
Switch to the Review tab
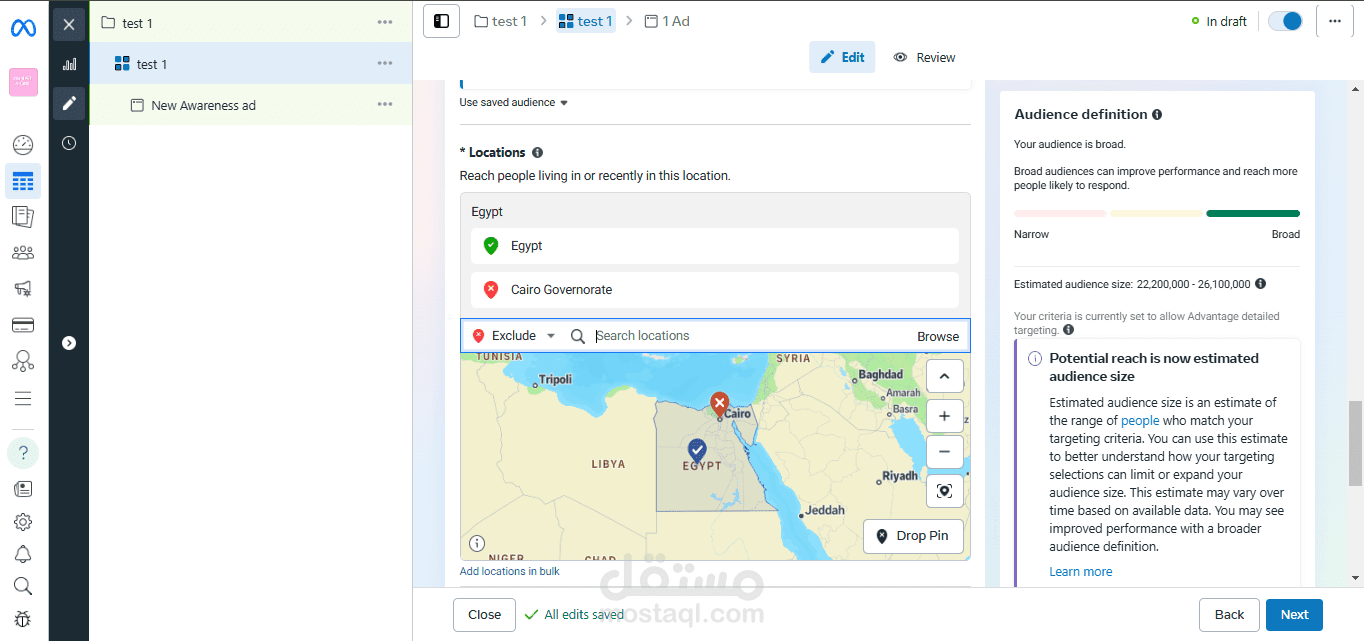(924, 57)
